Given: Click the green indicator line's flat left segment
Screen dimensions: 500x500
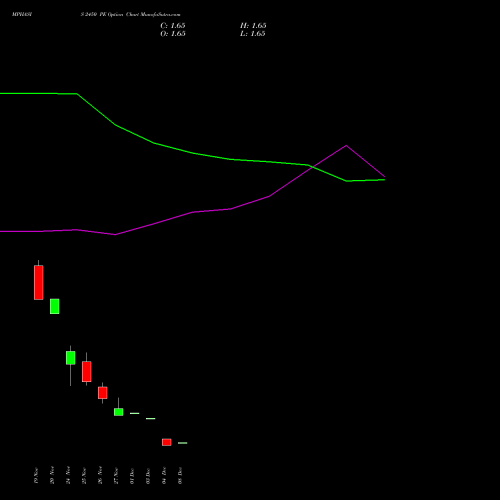Looking at the screenshot, I should click(x=38, y=94).
